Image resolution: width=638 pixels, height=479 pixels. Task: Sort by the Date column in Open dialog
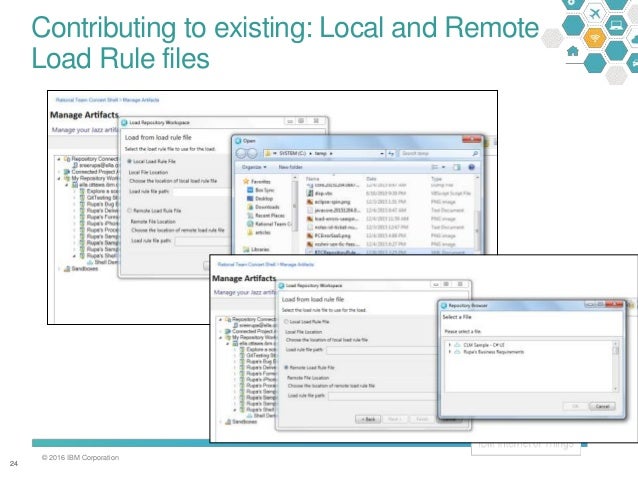click(371, 179)
